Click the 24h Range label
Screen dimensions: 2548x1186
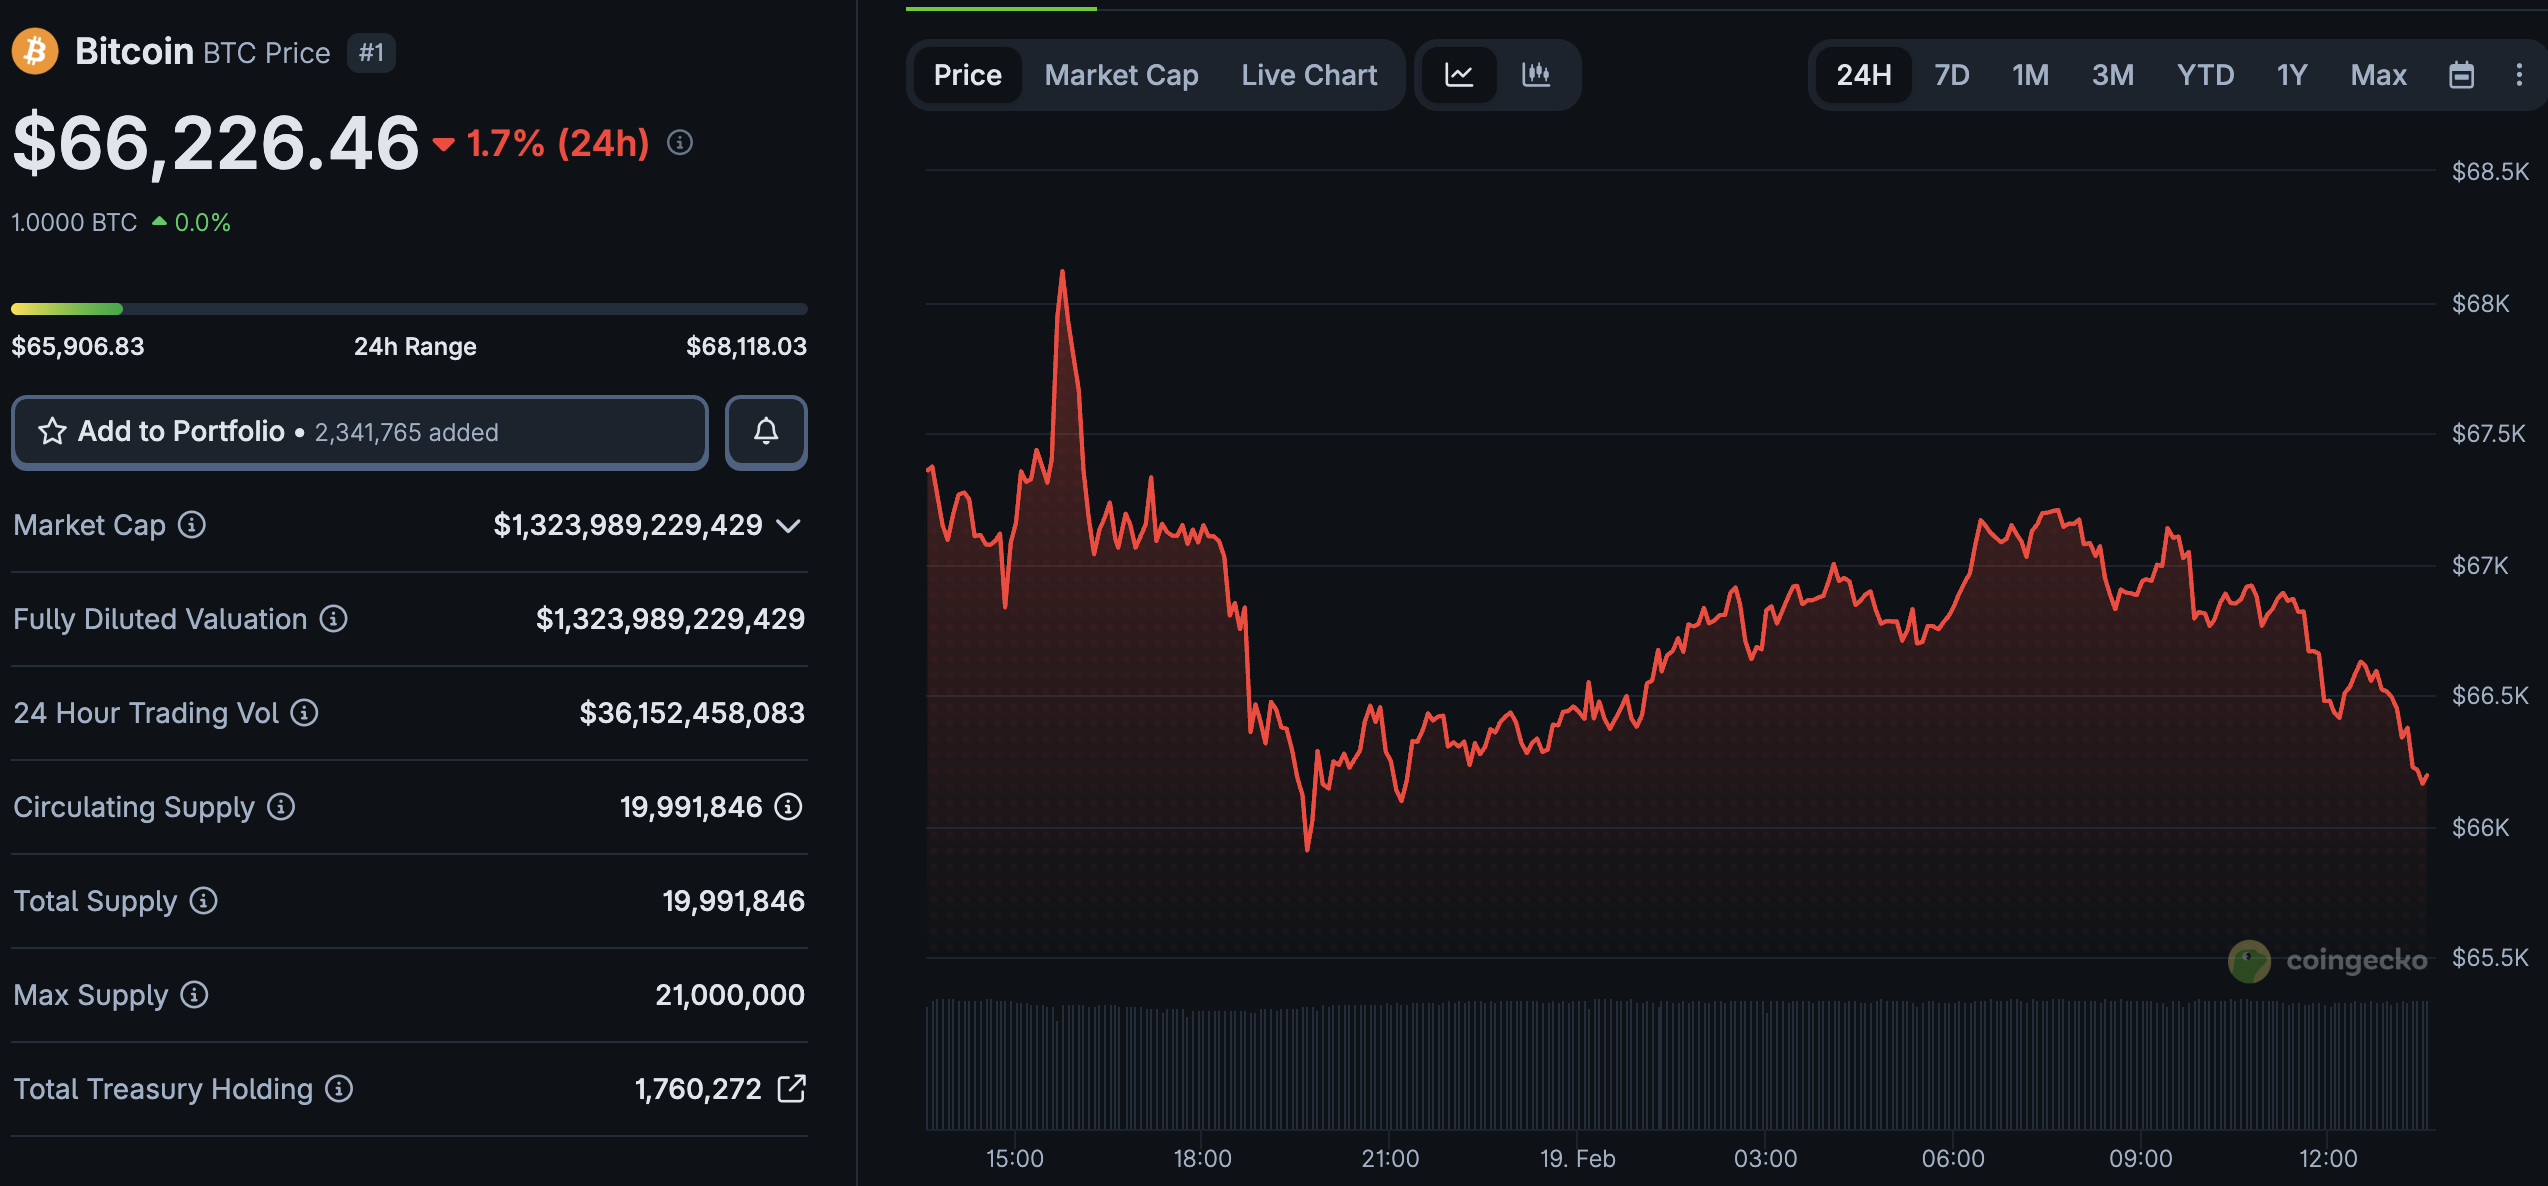point(415,346)
